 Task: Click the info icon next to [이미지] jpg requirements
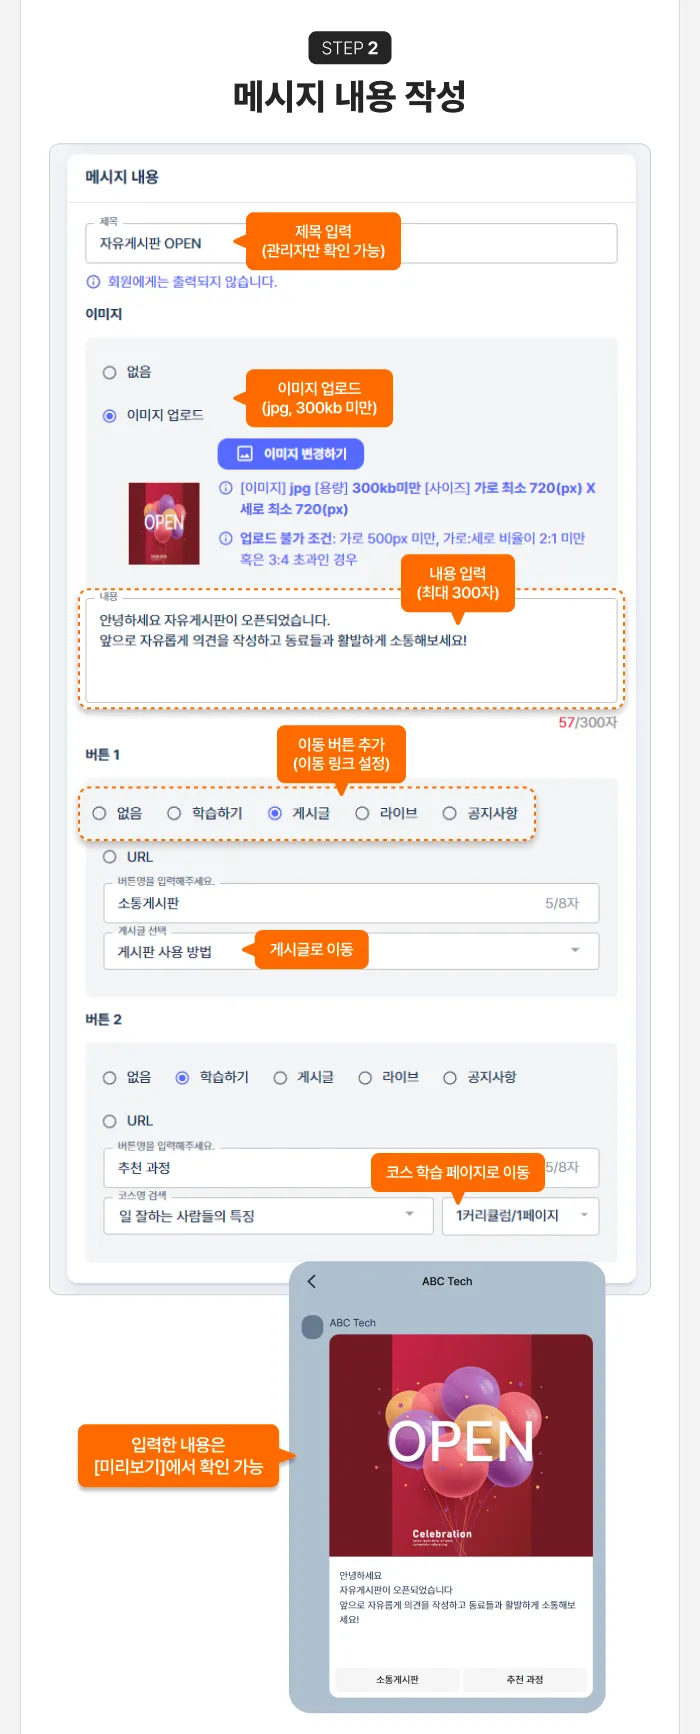coord(226,488)
